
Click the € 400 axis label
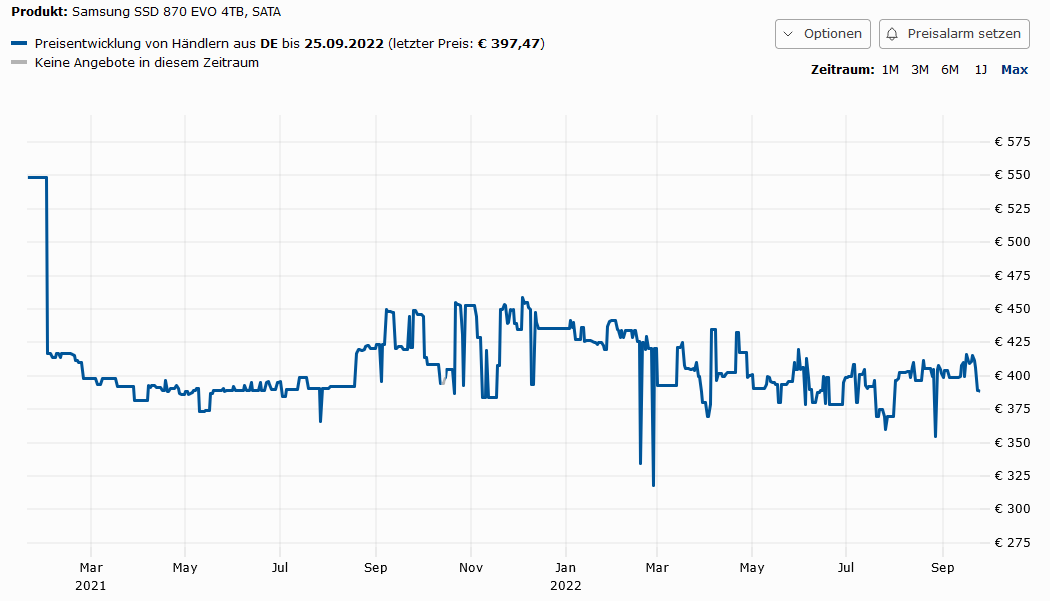(x=1012, y=375)
